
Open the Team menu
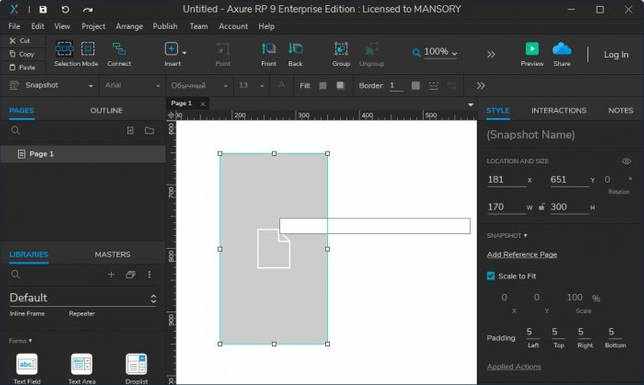(199, 26)
